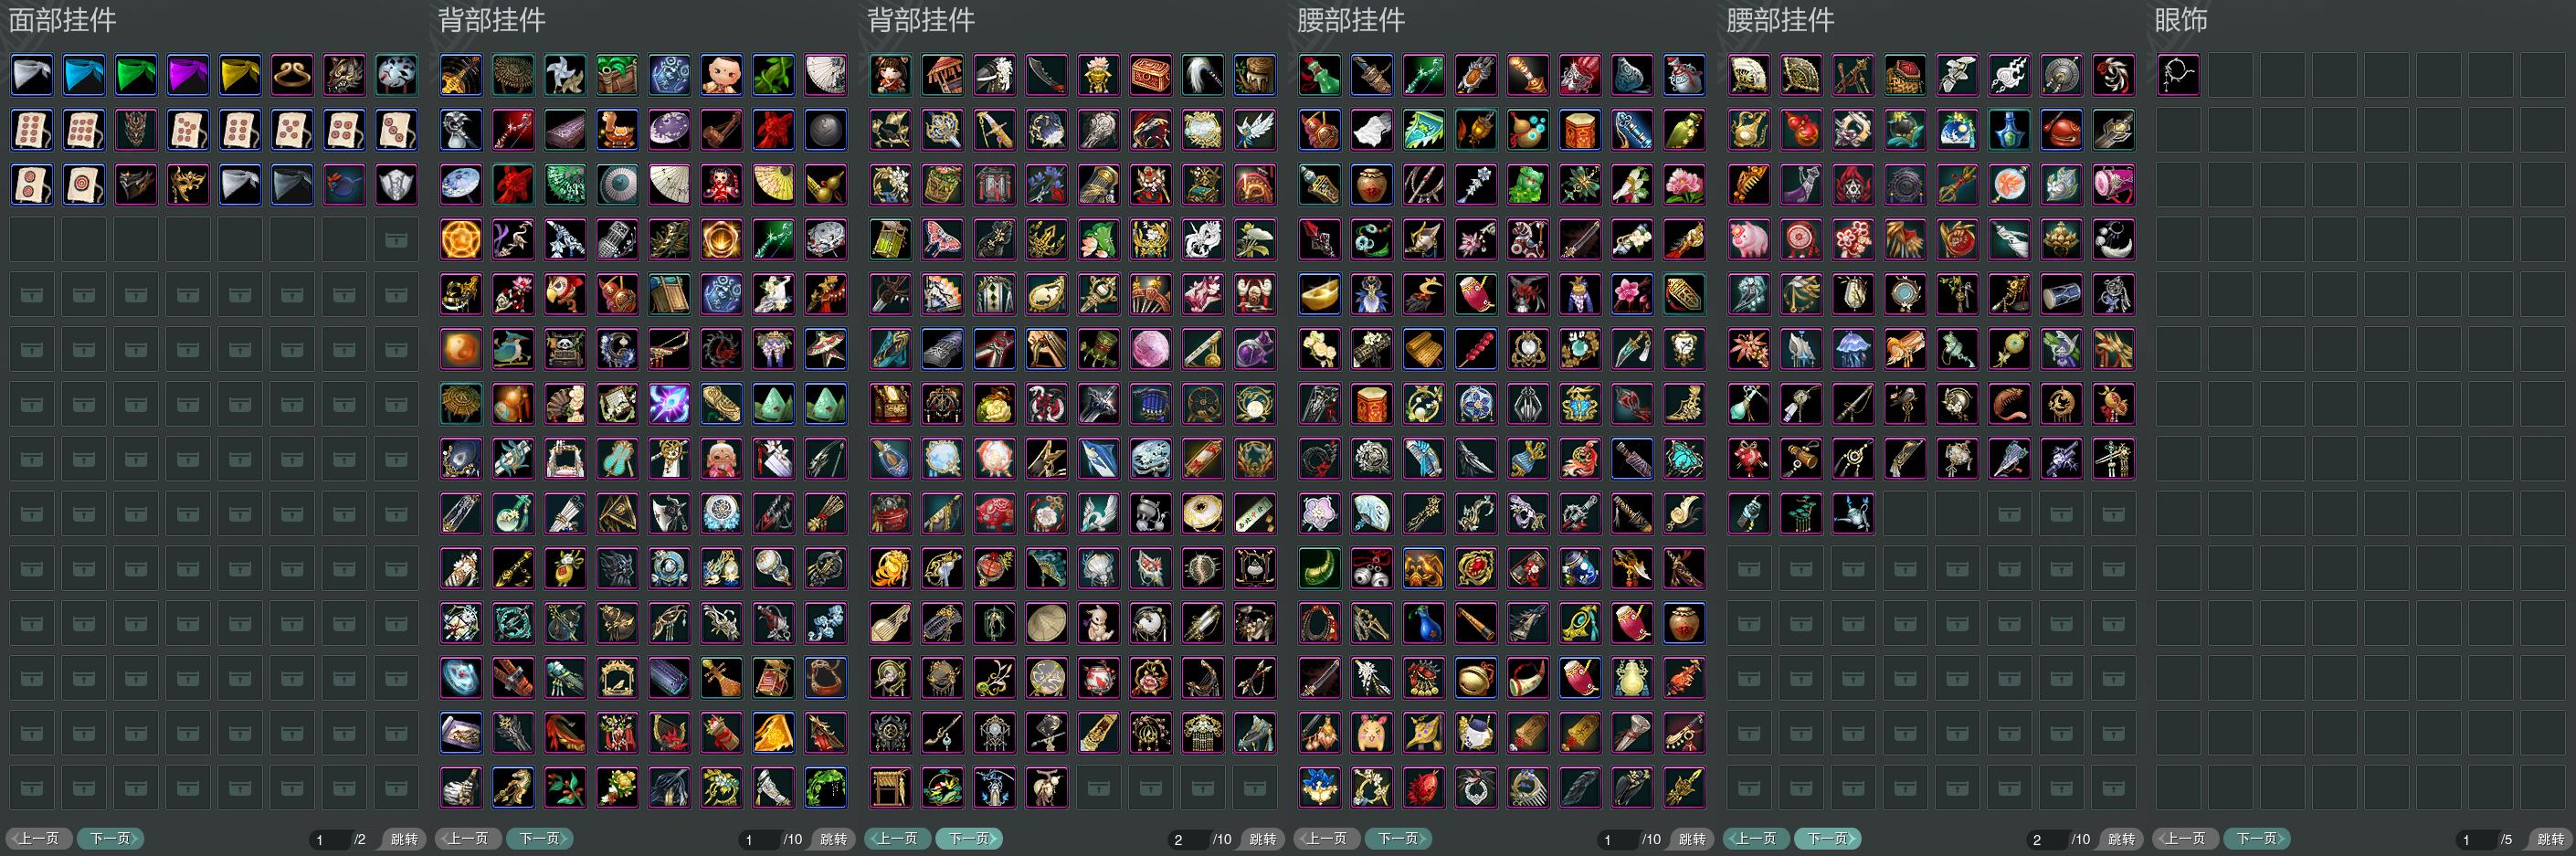Select the baby doll back accessory
The image size is (2576, 856).
pyautogui.click(x=721, y=75)
